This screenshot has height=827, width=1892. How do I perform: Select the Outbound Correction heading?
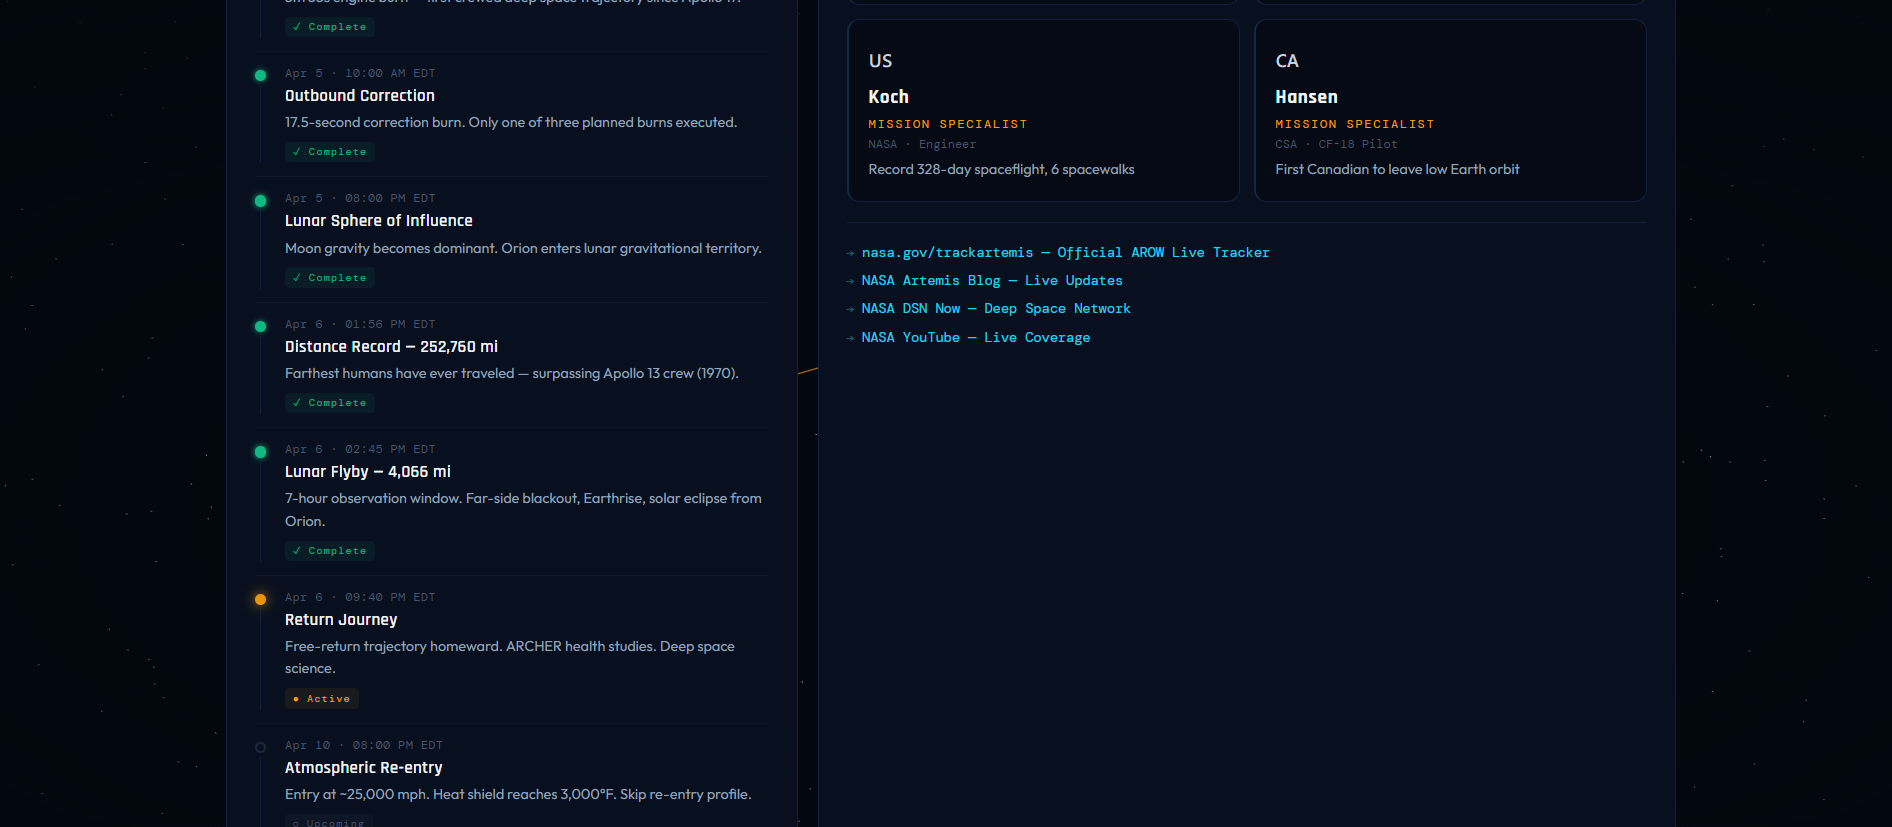[x=360, y=96]
